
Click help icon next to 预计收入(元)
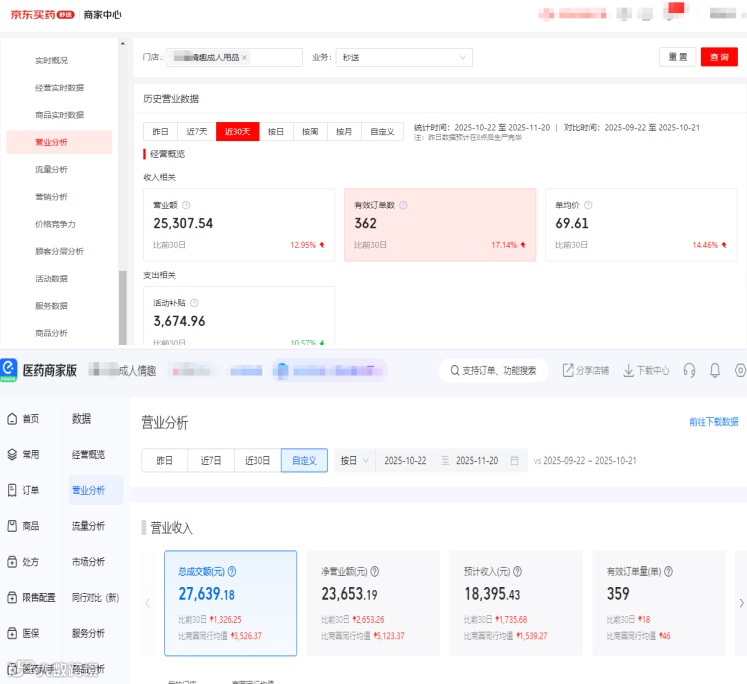[517, 571]
